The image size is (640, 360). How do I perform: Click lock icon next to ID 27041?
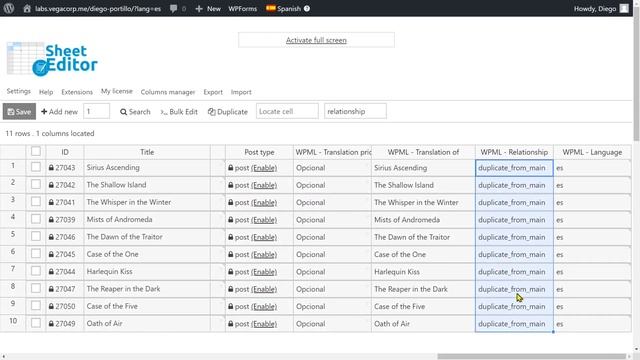click(x=51, y=202)
